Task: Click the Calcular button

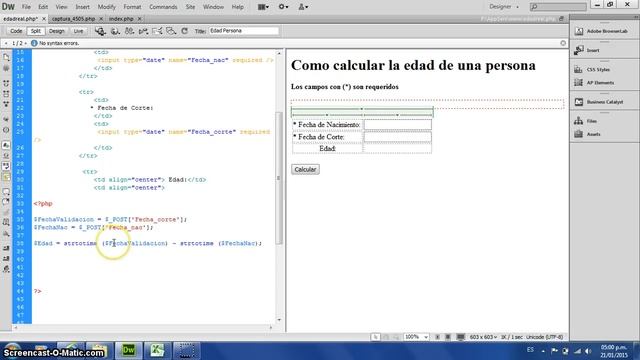Action: [x=305, y=169]
